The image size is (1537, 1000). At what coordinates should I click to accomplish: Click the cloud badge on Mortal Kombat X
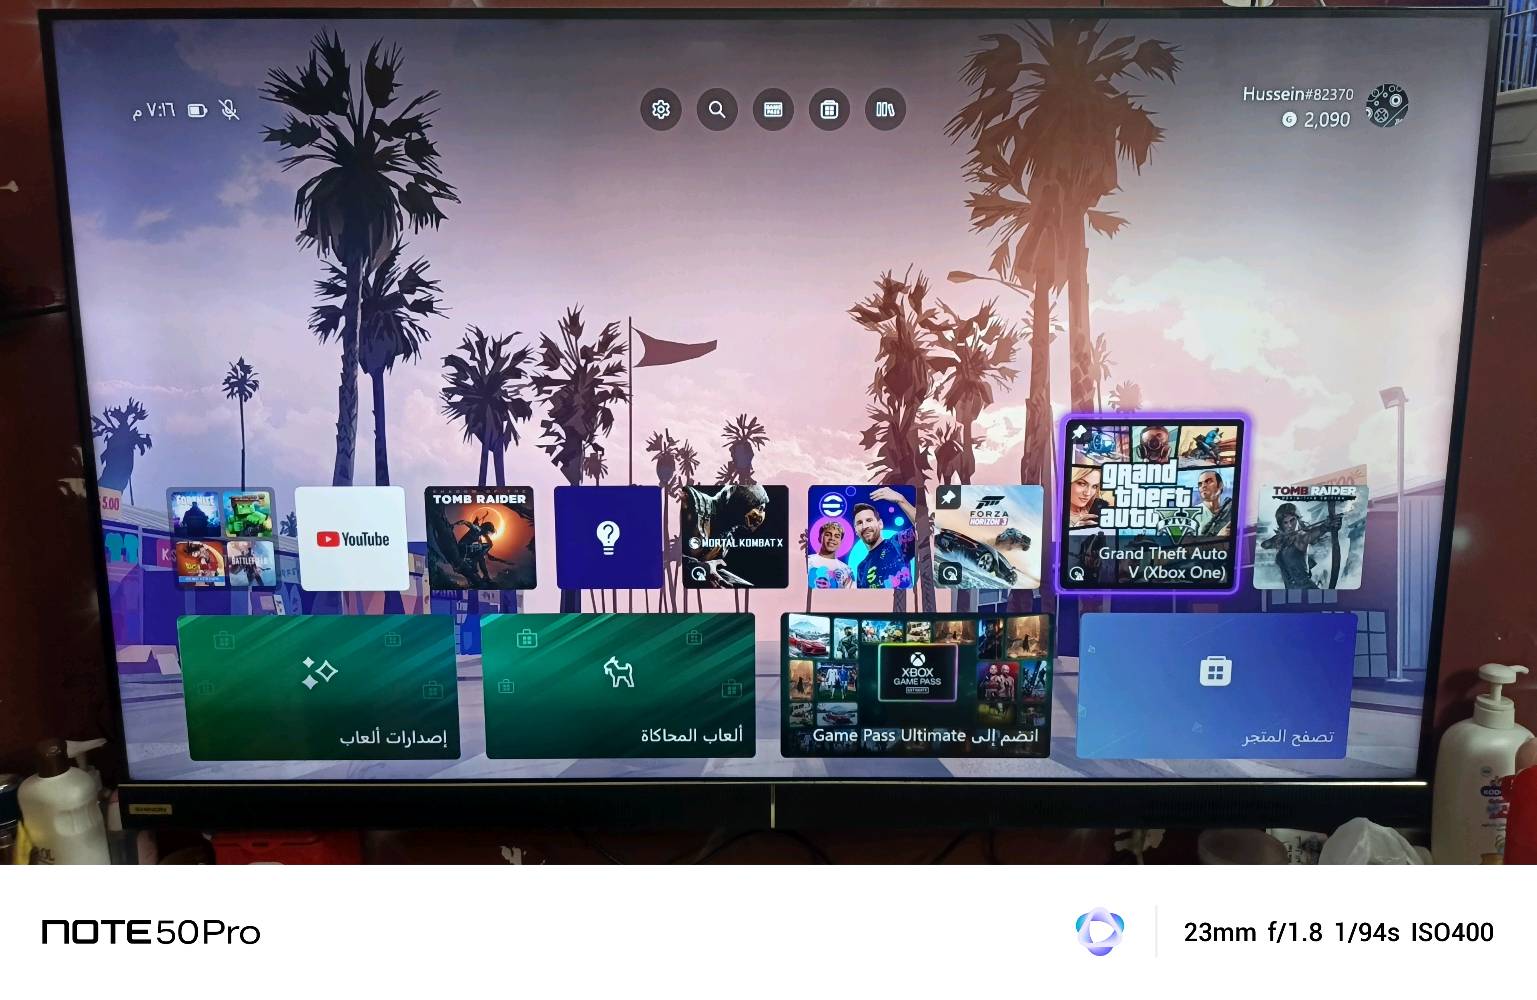point(698,574)
